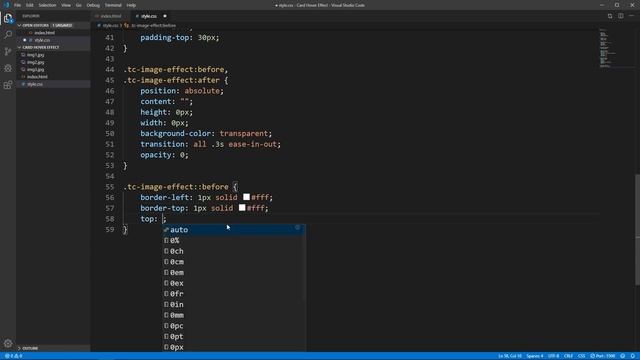The height and width of the screenshot is (360, 640).
Task: Open the editor More Actions menu
Action: pyautogui.click(x=631, y=16)
